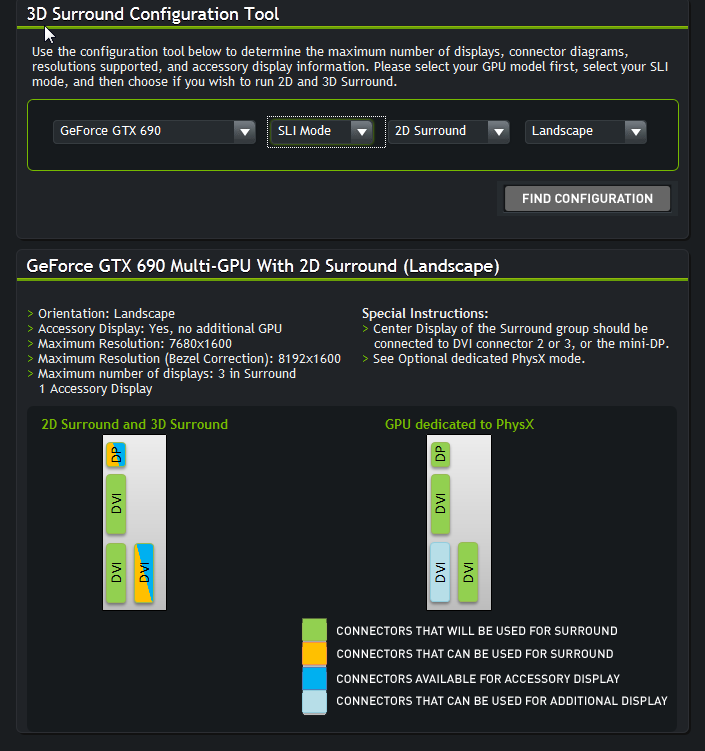Click the light blue DVI connector in PhysX diagram
Screen dimensions: 705x751
[440, 572]
